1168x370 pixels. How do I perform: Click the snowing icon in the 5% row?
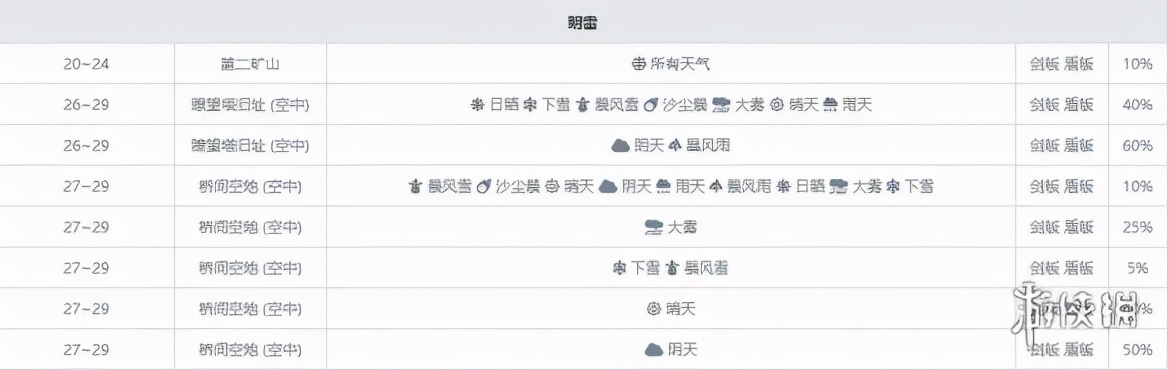coord(619,267)
